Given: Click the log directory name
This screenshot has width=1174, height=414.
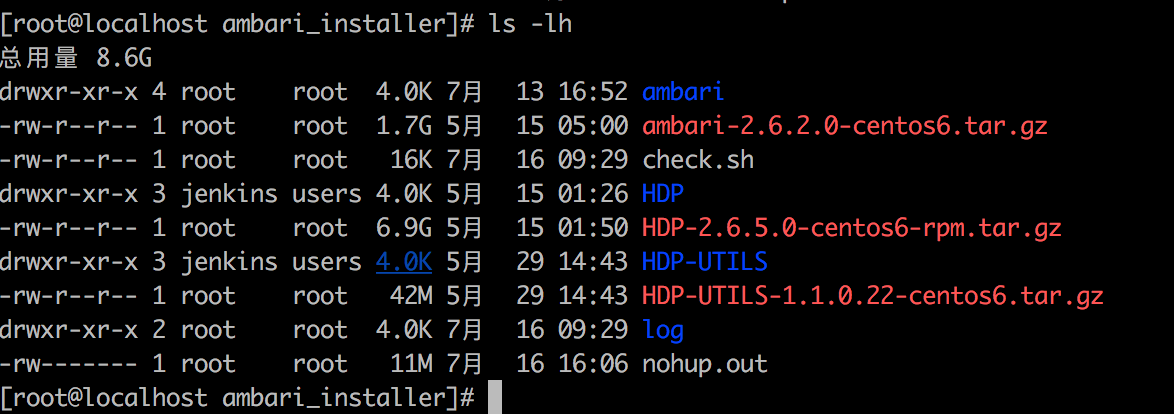Looking at the screenshot, I should pos(663,330).
